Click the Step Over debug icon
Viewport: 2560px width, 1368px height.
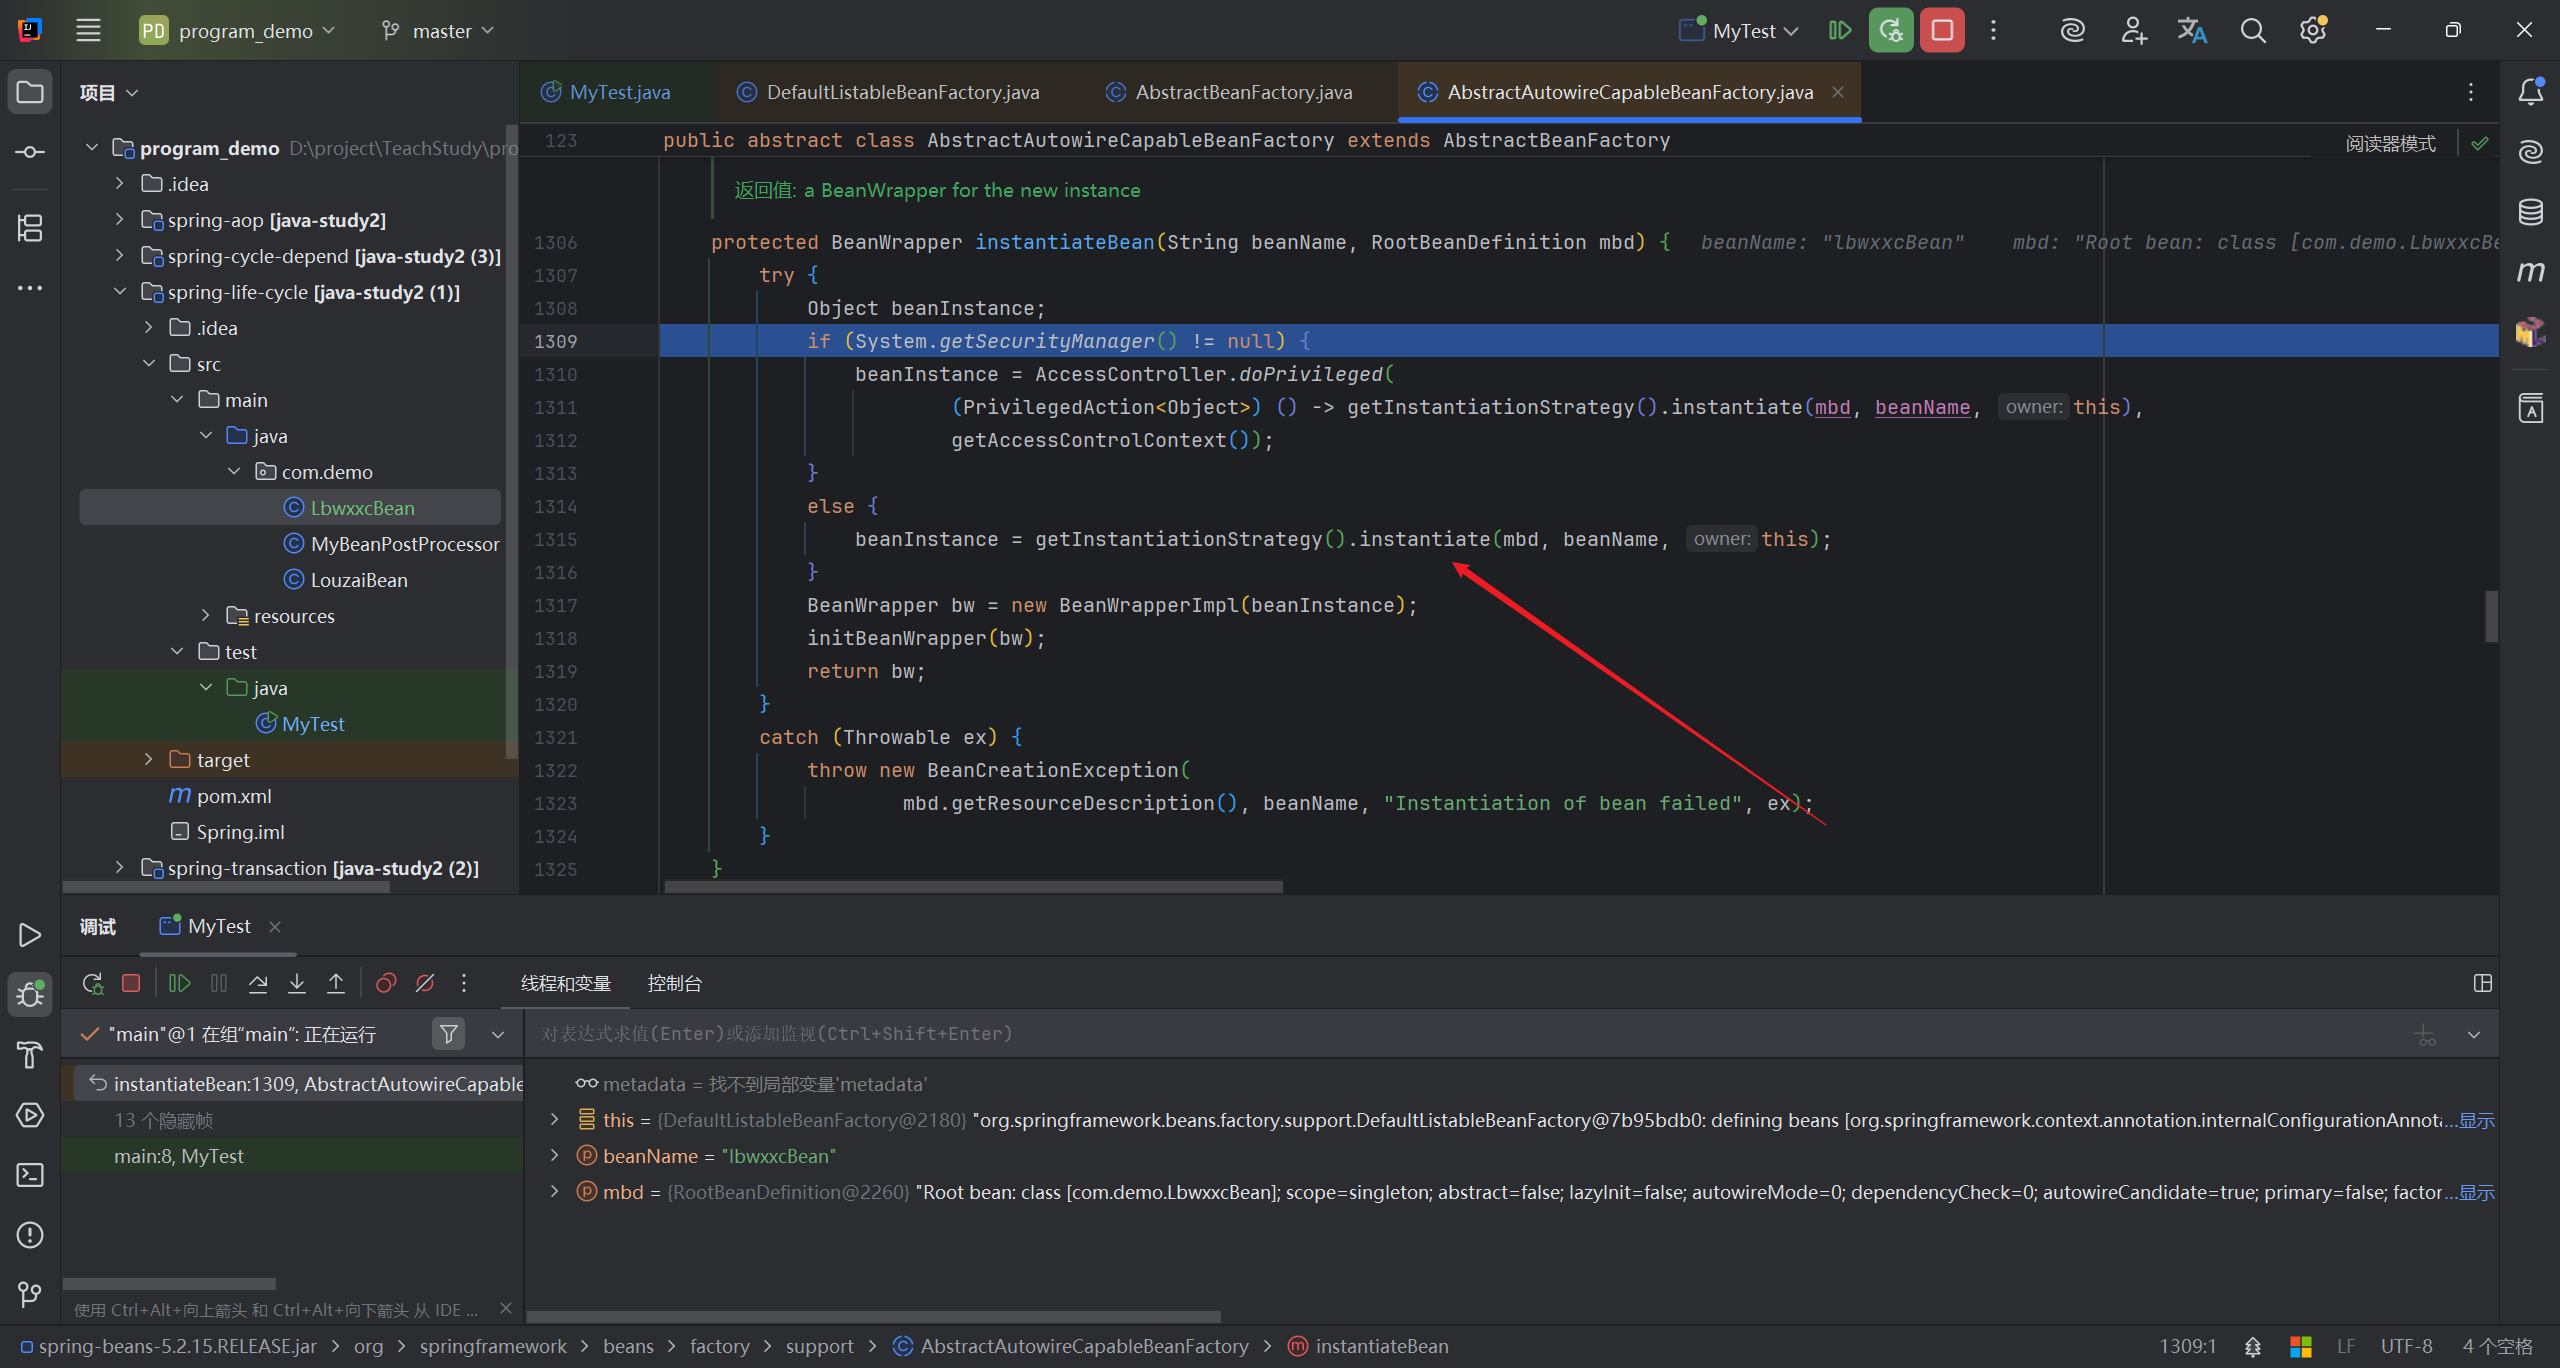coord(258,983)
